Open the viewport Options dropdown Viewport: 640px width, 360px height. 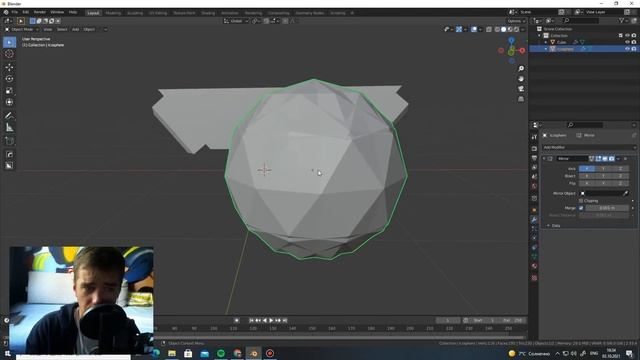[516, 21]
